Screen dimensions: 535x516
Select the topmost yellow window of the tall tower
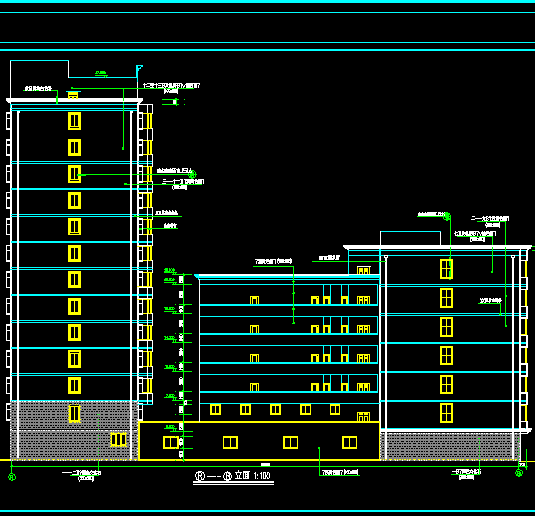[x=74, y=121]
